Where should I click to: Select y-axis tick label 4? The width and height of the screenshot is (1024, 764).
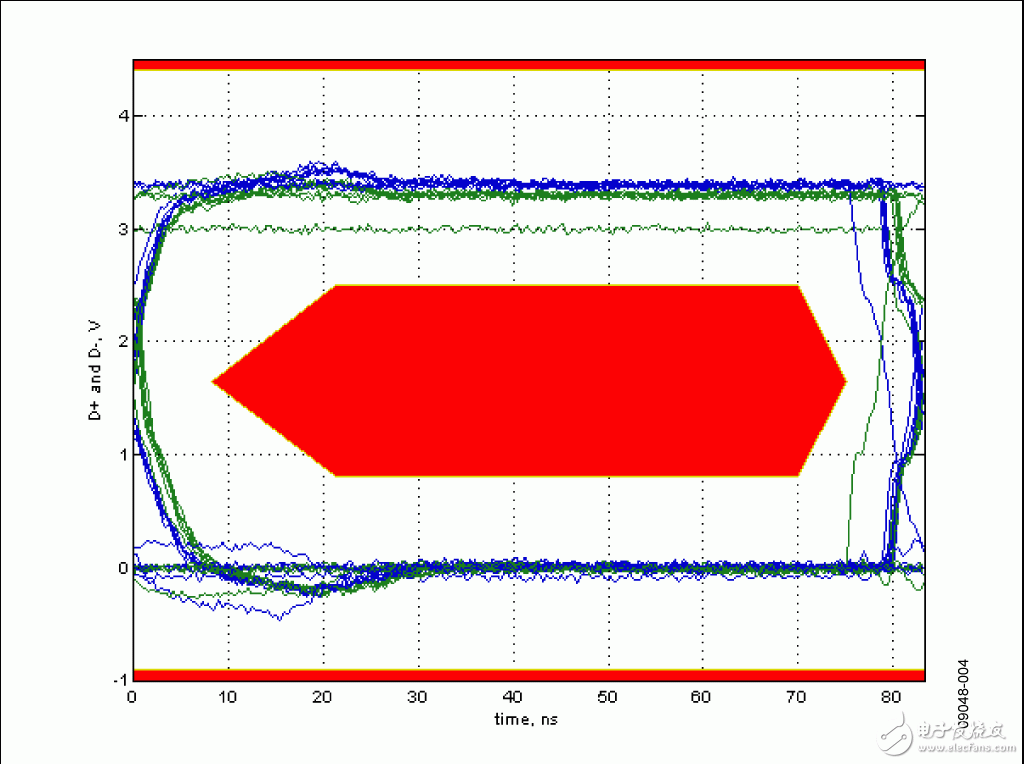(121, 116)
